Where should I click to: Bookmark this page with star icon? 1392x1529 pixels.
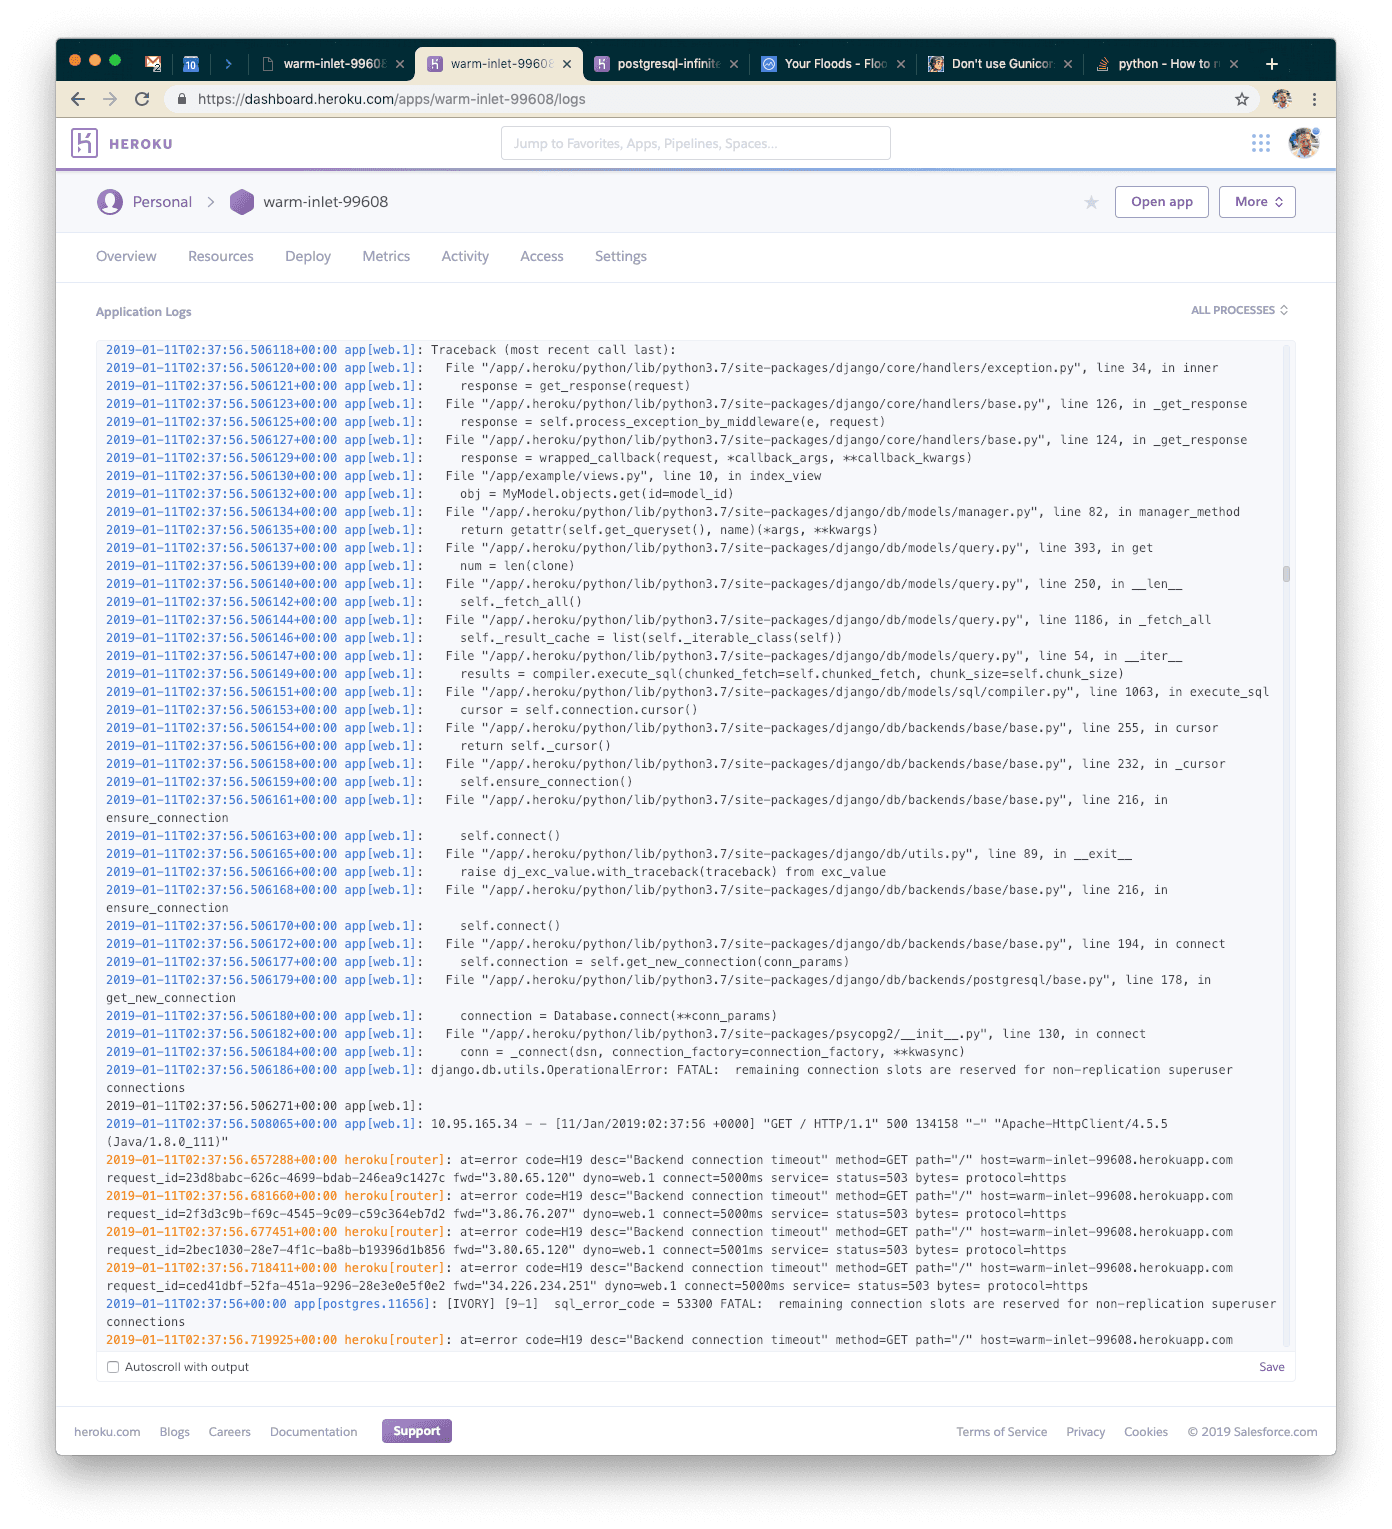[x=1241, y=99]
